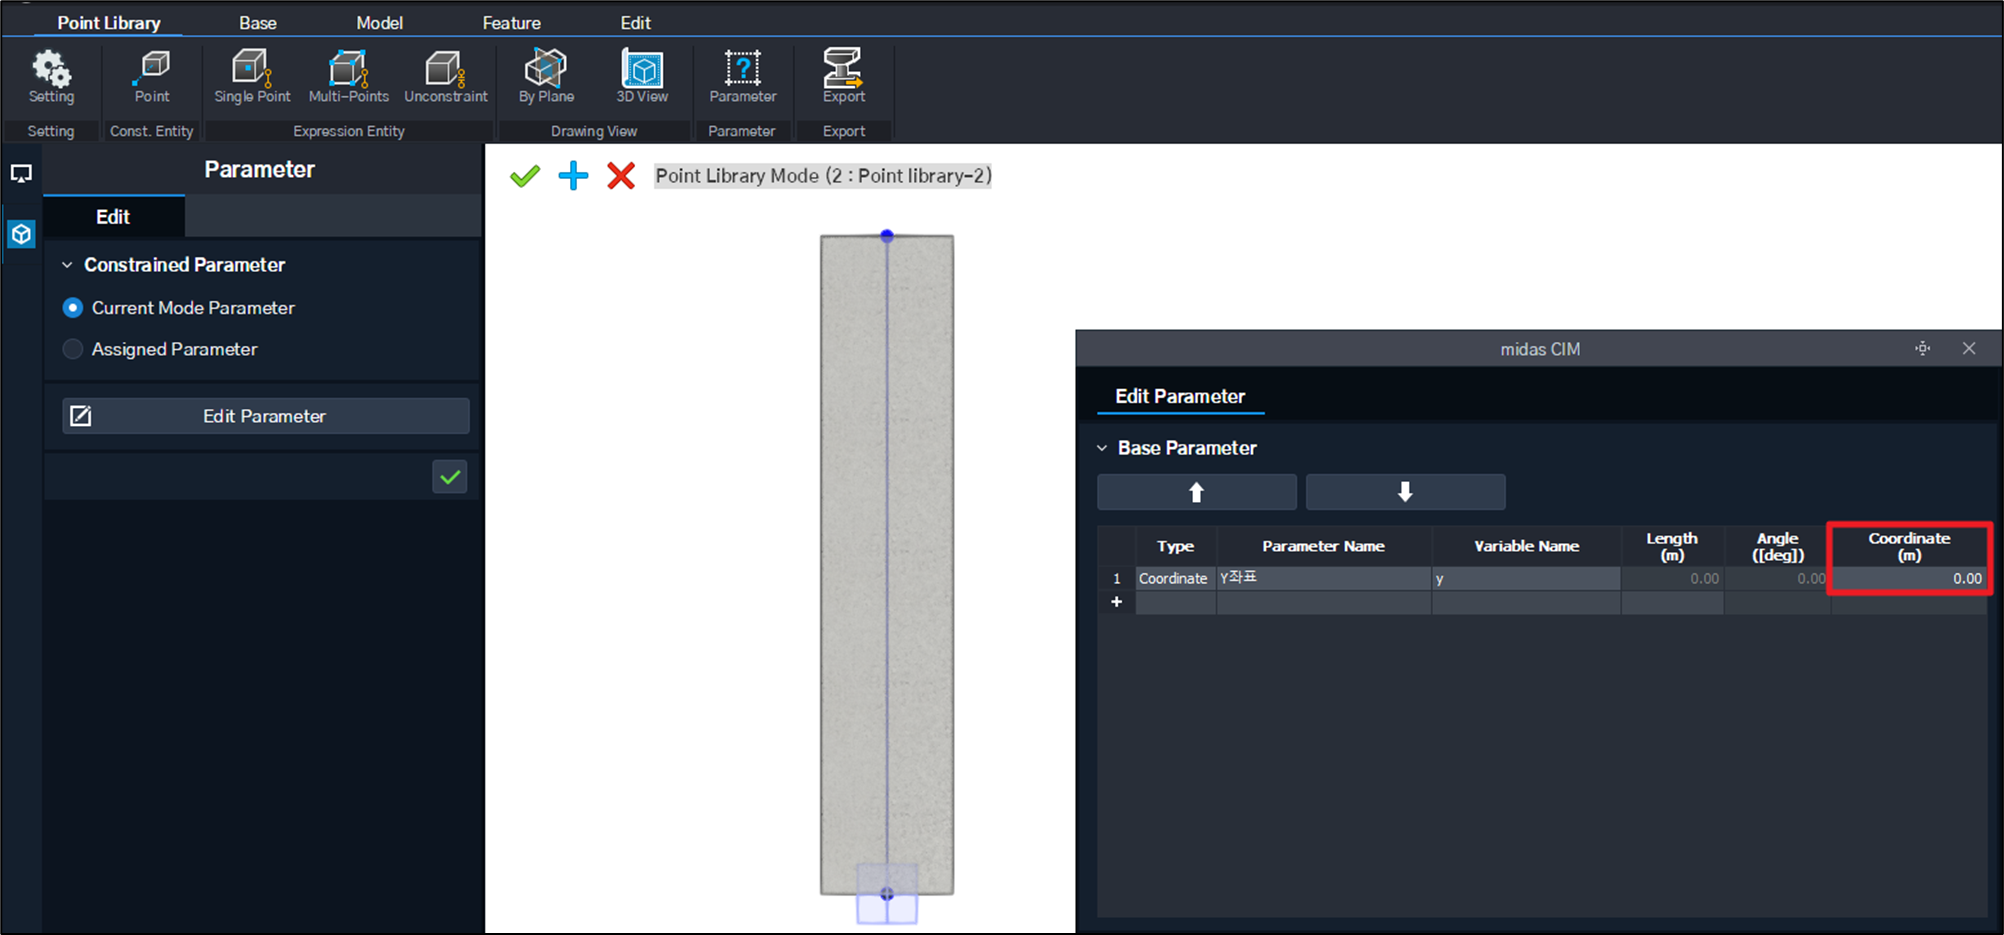Open the Export tool
2004x935 pixels.
click(x=843, y=75)
